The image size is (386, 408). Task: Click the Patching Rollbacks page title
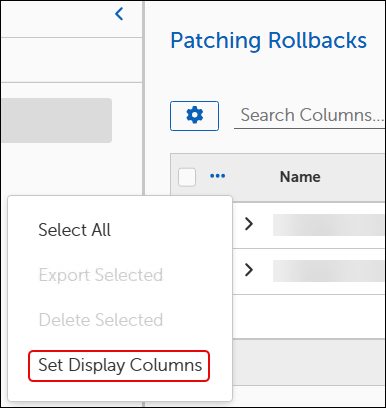269,41
